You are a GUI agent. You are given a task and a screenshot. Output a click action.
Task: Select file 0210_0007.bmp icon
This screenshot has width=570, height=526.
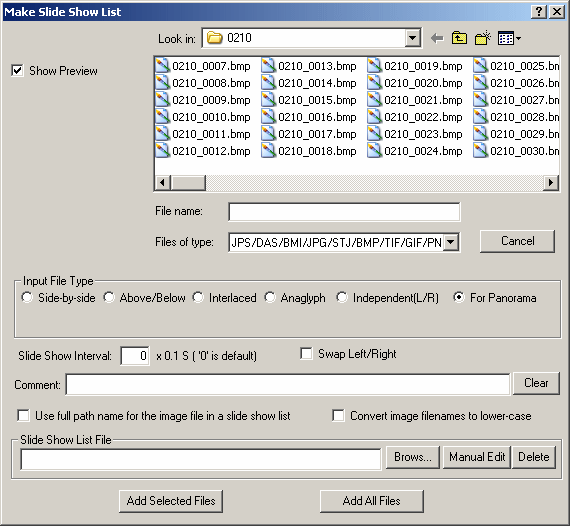162,66
